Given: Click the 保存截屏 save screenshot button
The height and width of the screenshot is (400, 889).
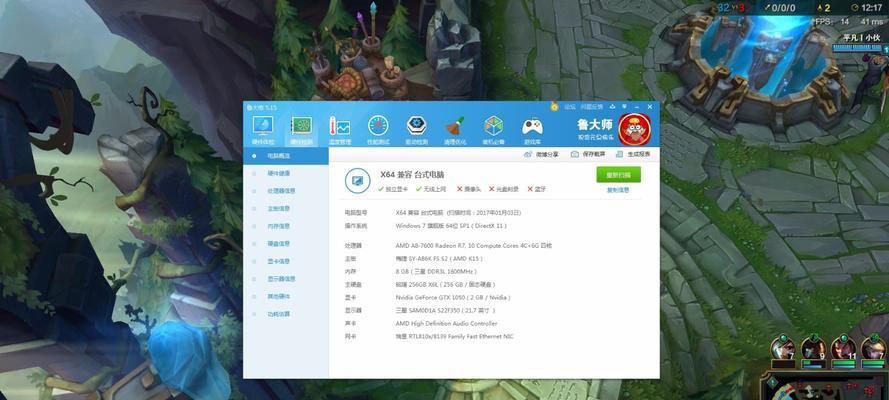Looking at the screenshot, I should tap(587, 154).
